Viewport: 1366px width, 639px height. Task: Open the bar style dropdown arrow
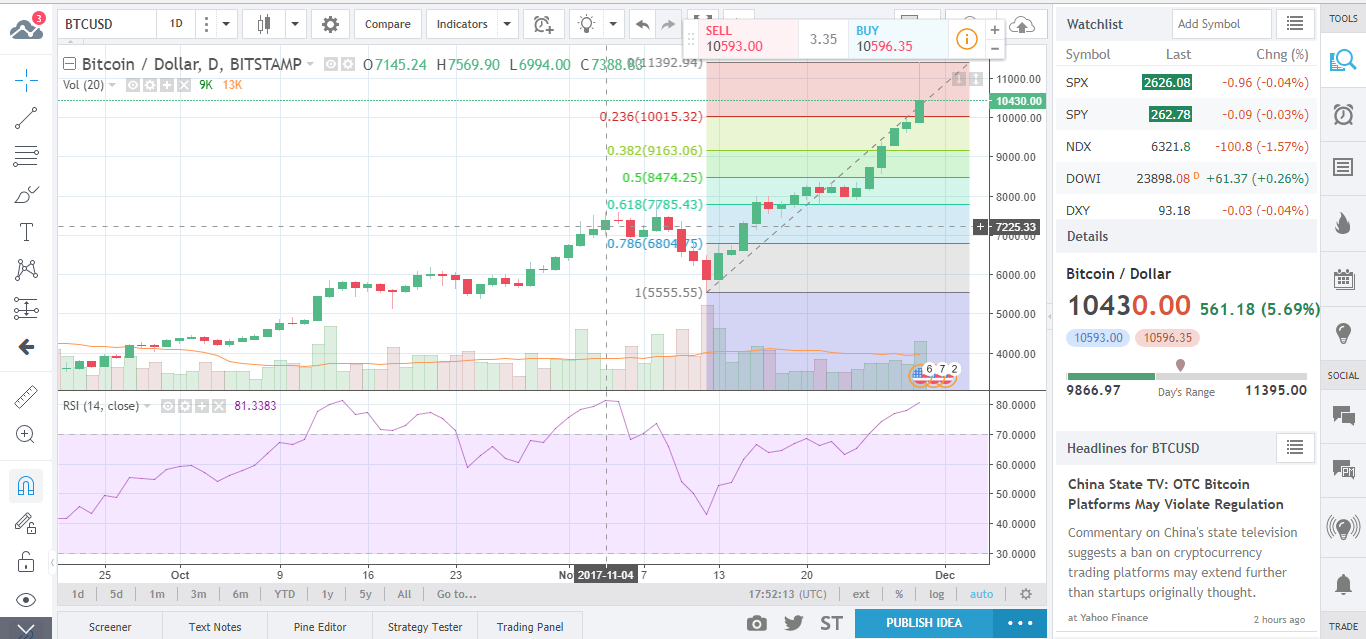(295, 24)
